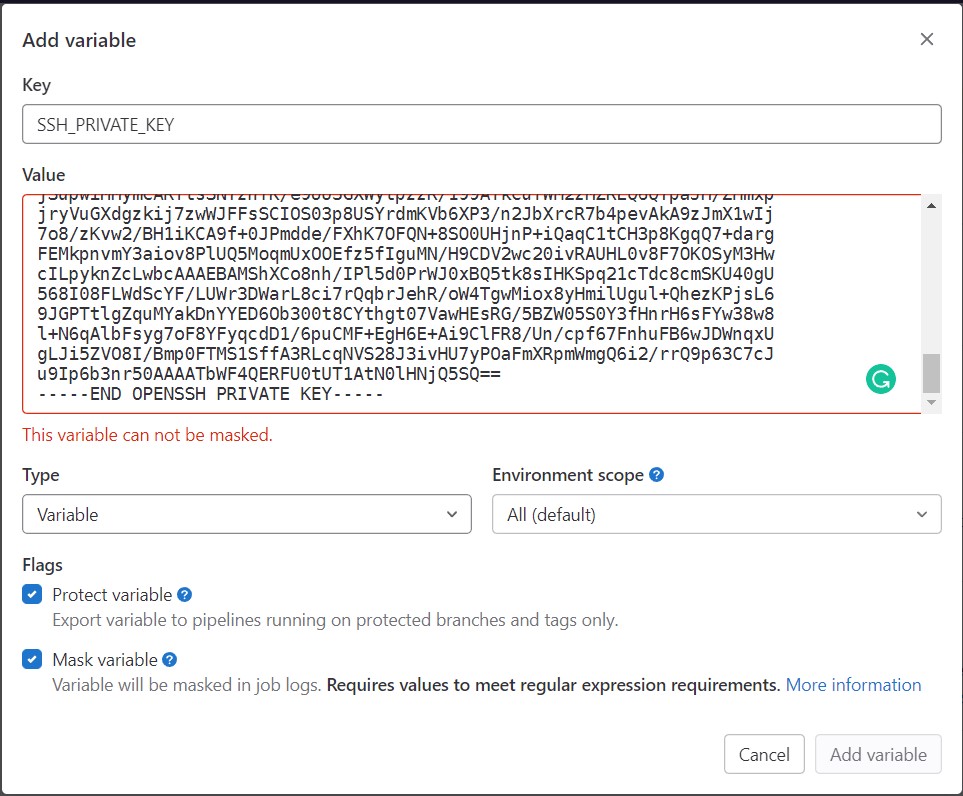This screenshot has width=963, height=796.
Task: Expand the Environment scope dropdown chevron
Action: tap(921, 514)
